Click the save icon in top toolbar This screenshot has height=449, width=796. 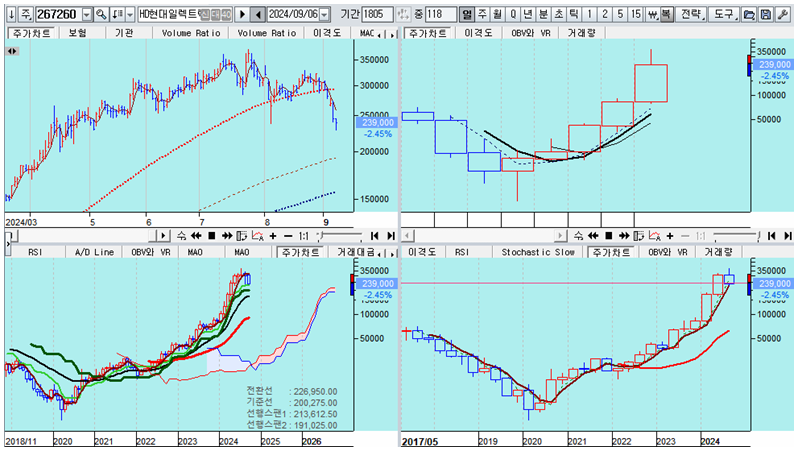[x=765, y=15]
